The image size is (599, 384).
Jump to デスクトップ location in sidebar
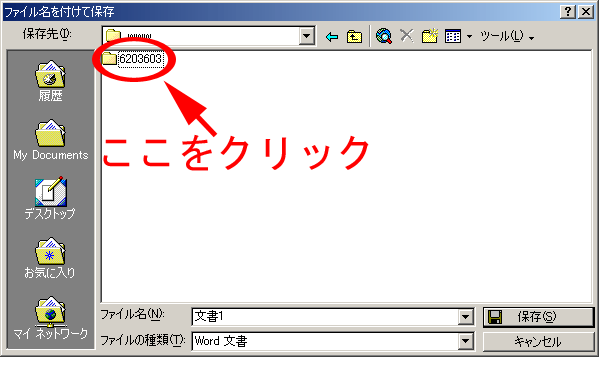[x=50, y=198]
